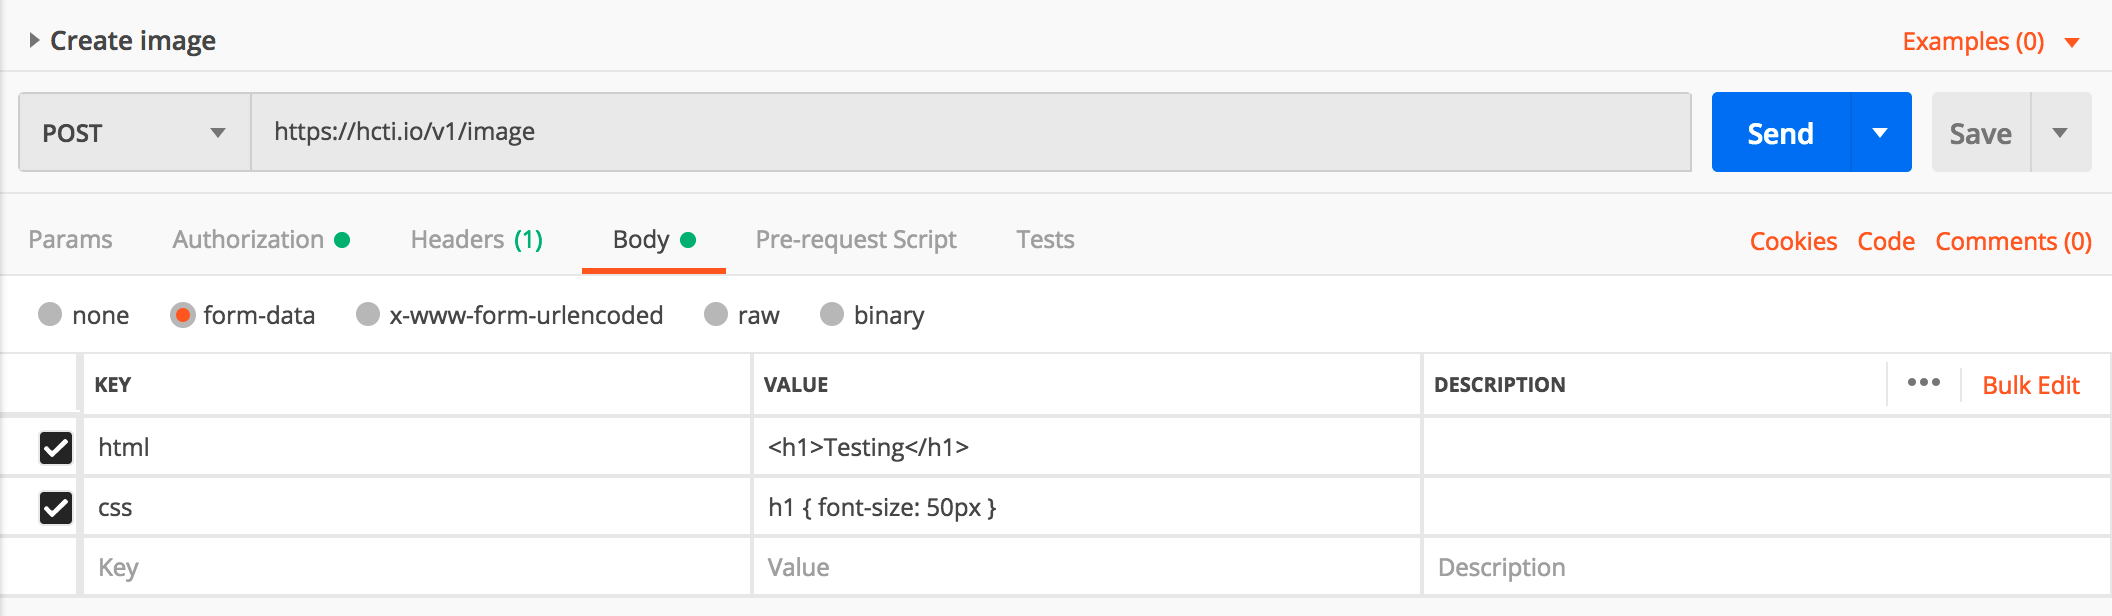Click the request URL field
Image resolution: width=2112 pixels, height=616 pixels.
tap(970, 132)
